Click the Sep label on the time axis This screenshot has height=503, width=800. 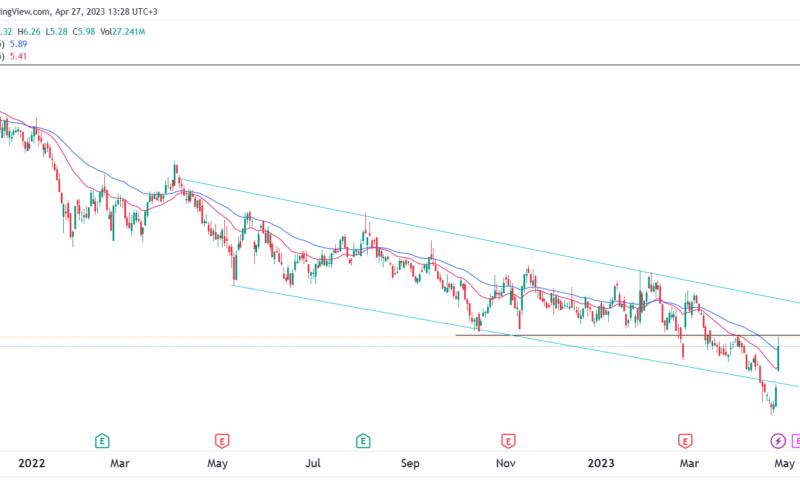click(410, 463)
